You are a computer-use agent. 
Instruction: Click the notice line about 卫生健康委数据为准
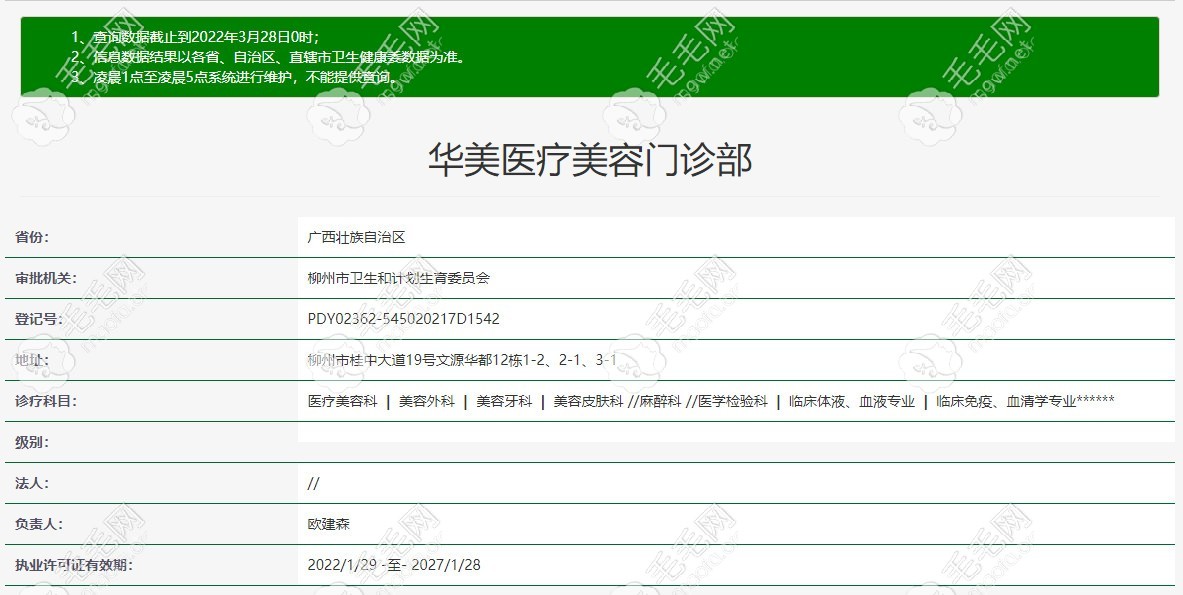point(267,57)
